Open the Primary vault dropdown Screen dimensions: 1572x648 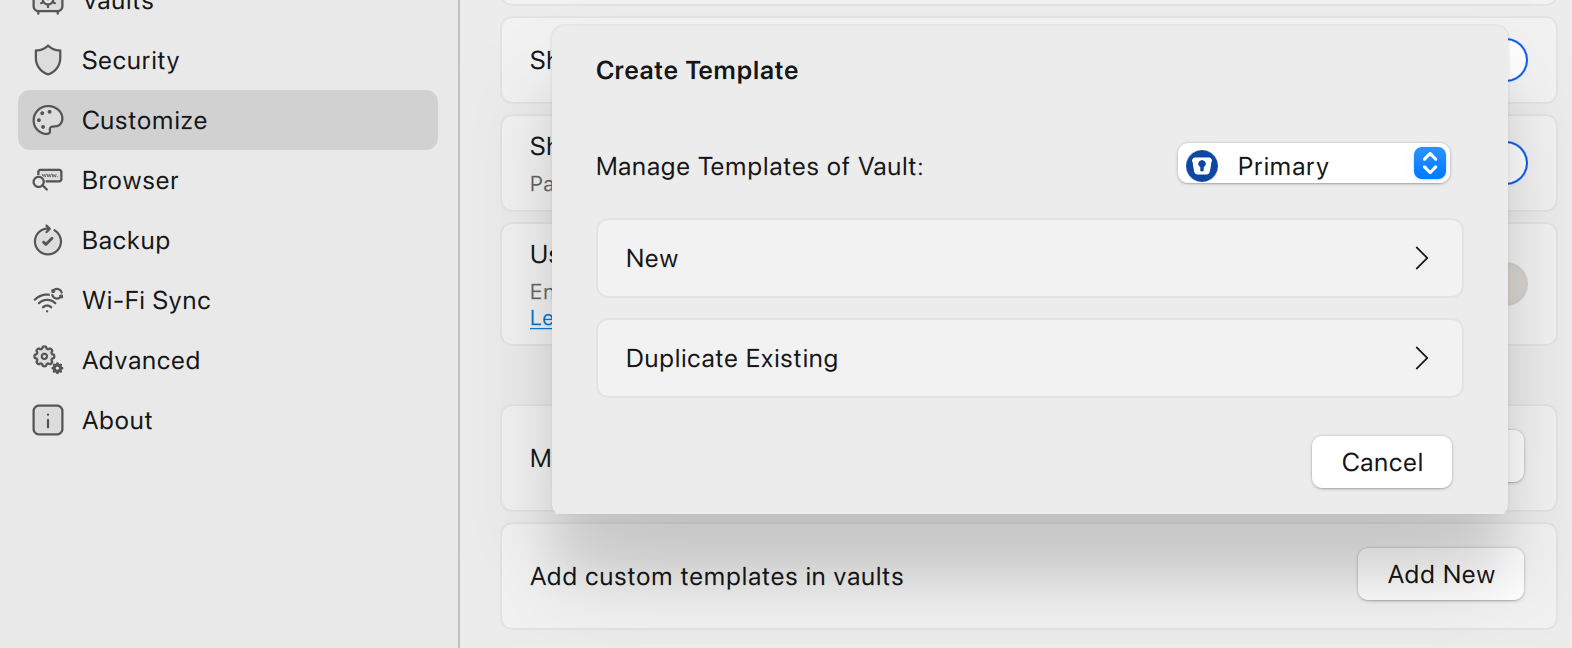point(1313,164)
